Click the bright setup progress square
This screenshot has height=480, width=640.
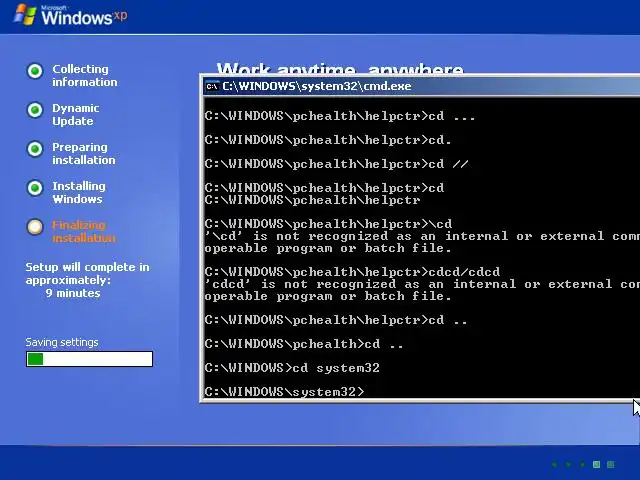pyautogui.click(x=596, y=464)
